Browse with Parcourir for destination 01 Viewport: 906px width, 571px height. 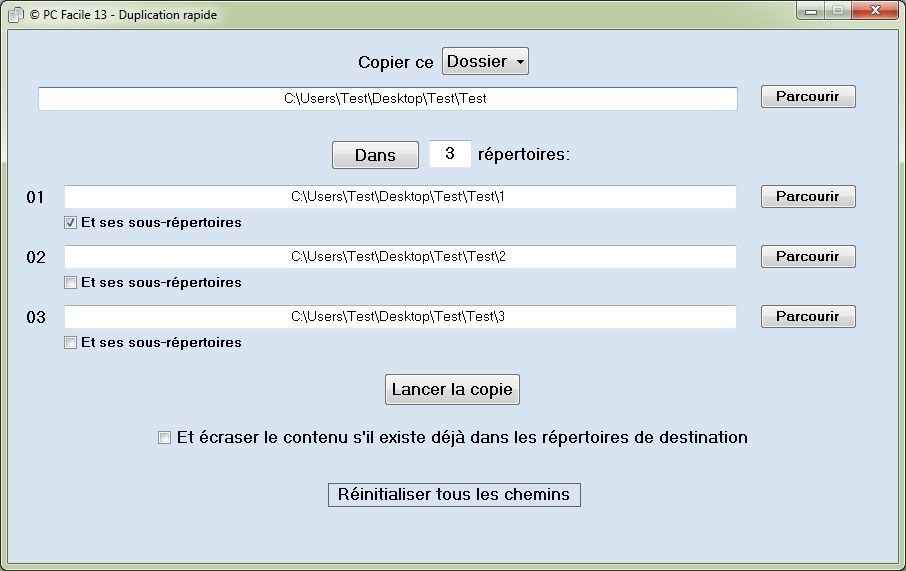click(808, 196)
